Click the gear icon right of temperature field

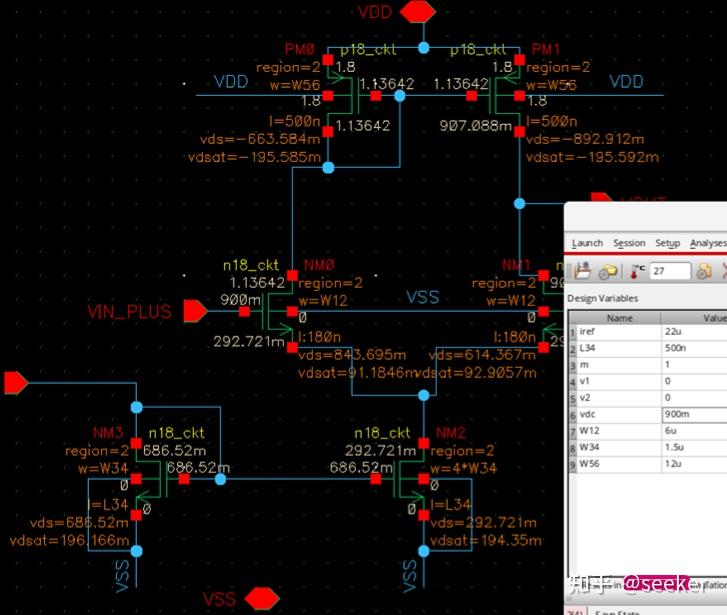[704, 271]
